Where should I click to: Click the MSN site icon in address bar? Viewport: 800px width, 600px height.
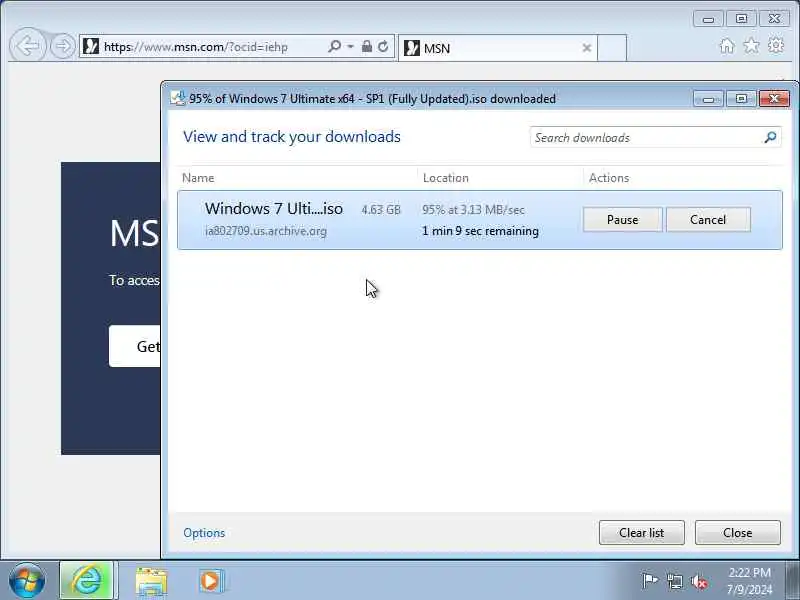coord(91,46)
